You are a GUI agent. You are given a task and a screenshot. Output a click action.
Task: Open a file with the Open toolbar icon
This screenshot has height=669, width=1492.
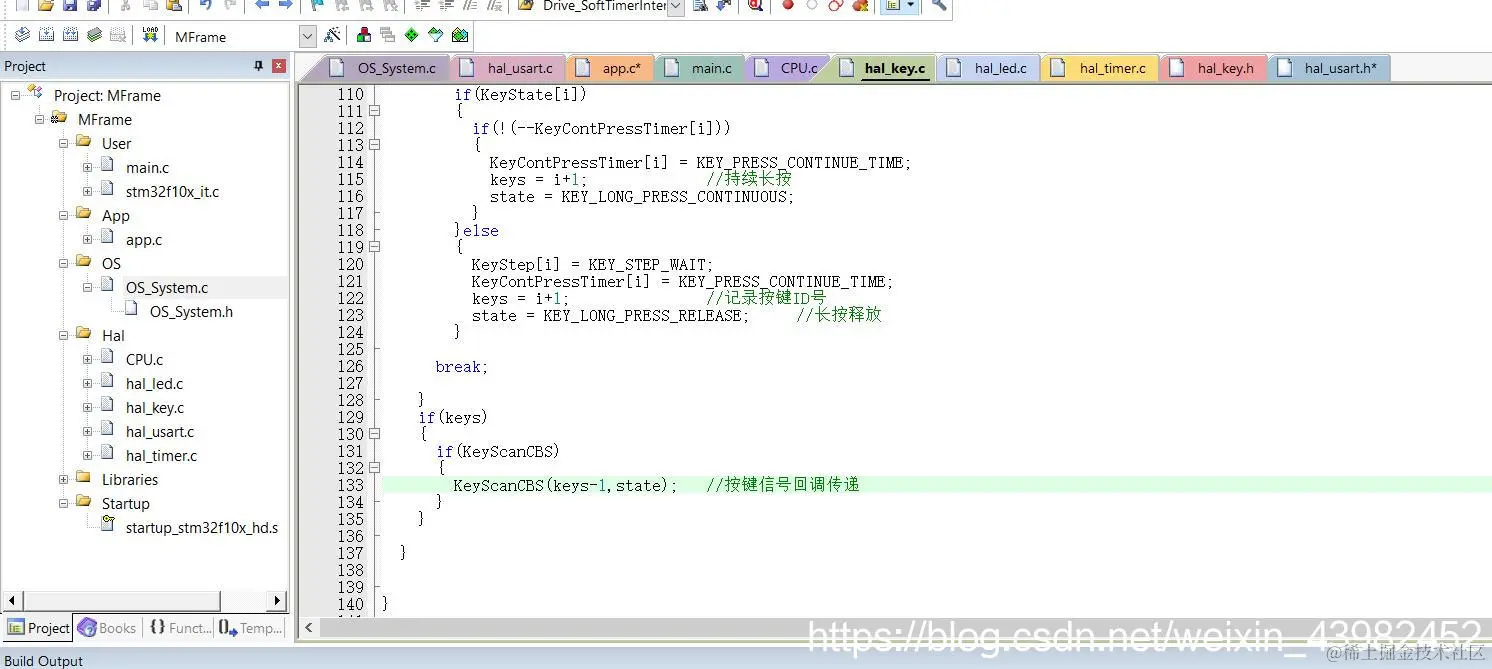(46, 5)
